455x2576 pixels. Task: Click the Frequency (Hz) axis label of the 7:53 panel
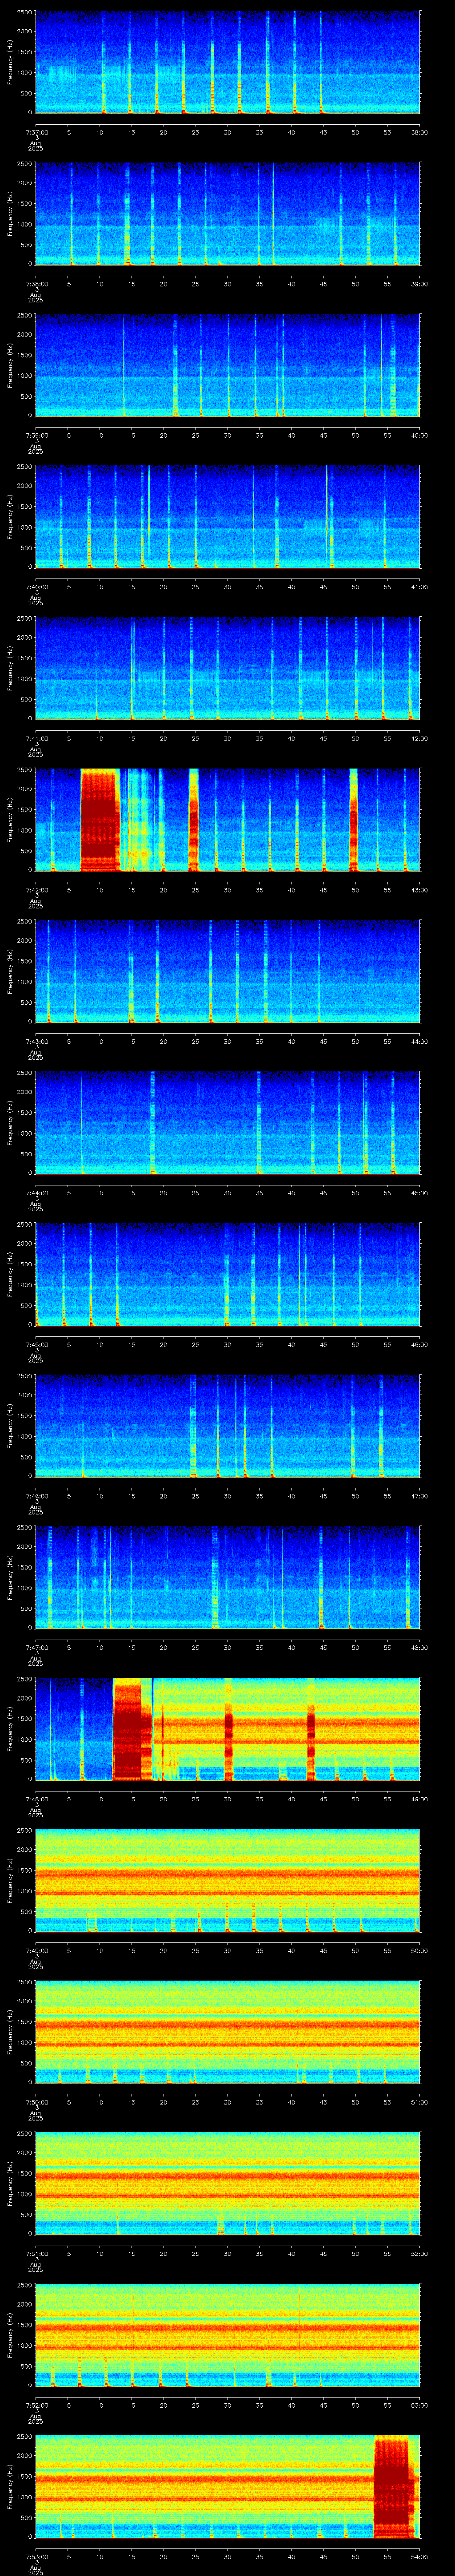(x=10, y=2486)
